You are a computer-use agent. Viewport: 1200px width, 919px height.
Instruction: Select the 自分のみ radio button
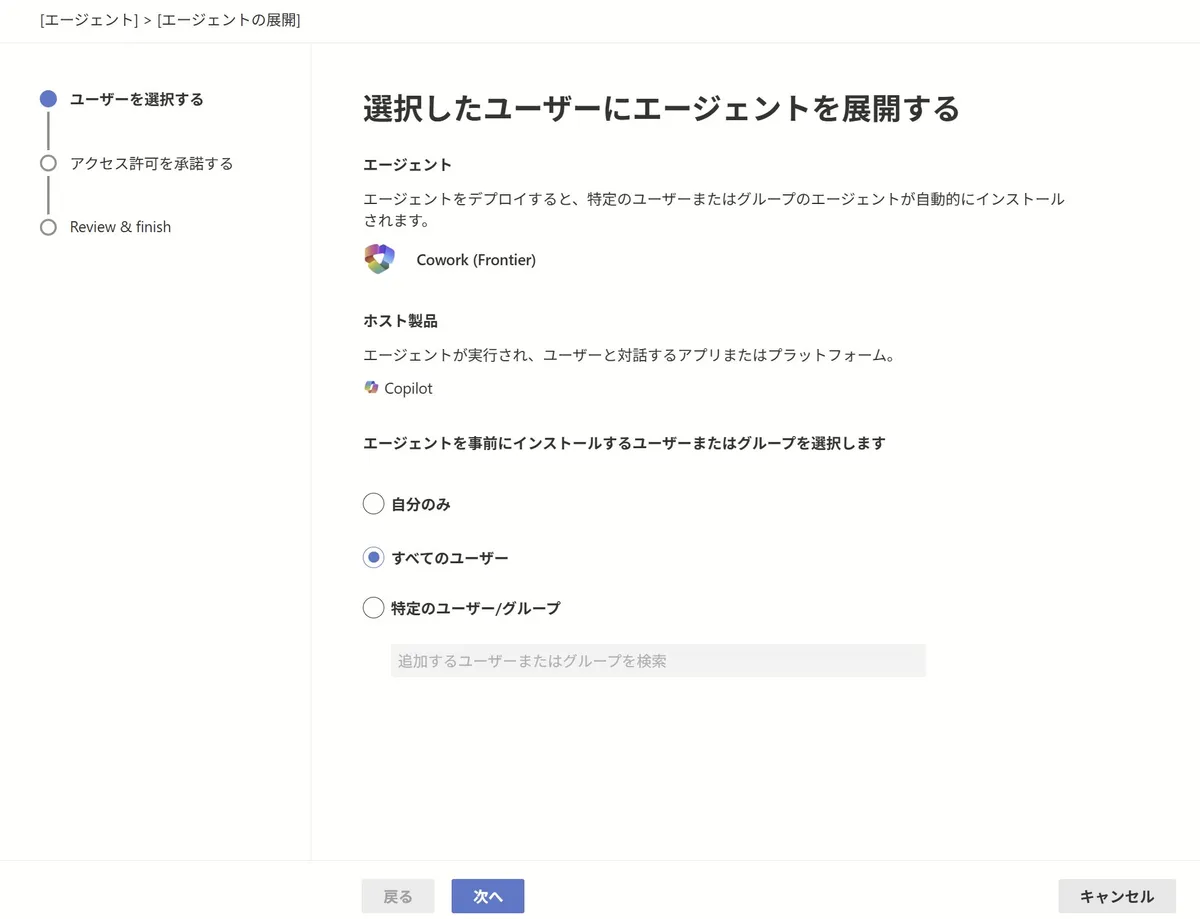click(373, 504)
